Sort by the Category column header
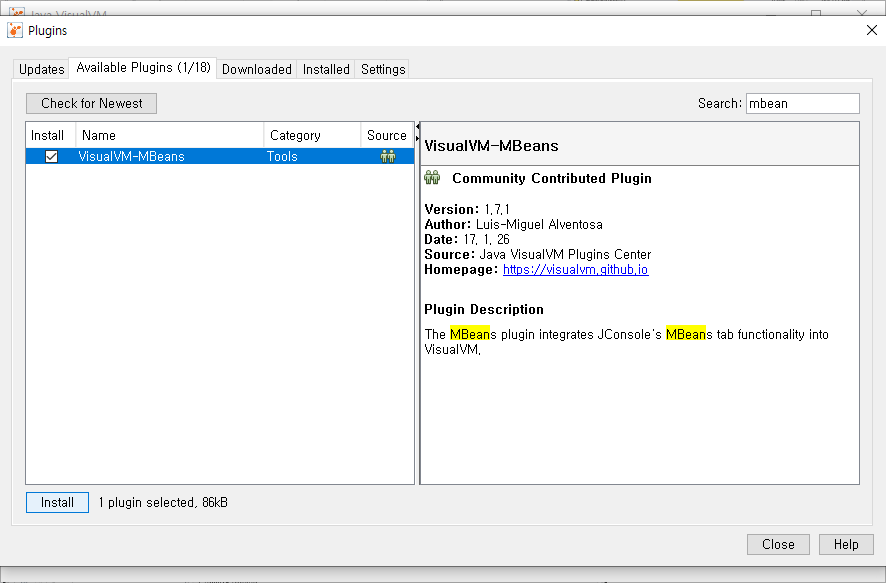The image size is (886, 583). (312, 135)
